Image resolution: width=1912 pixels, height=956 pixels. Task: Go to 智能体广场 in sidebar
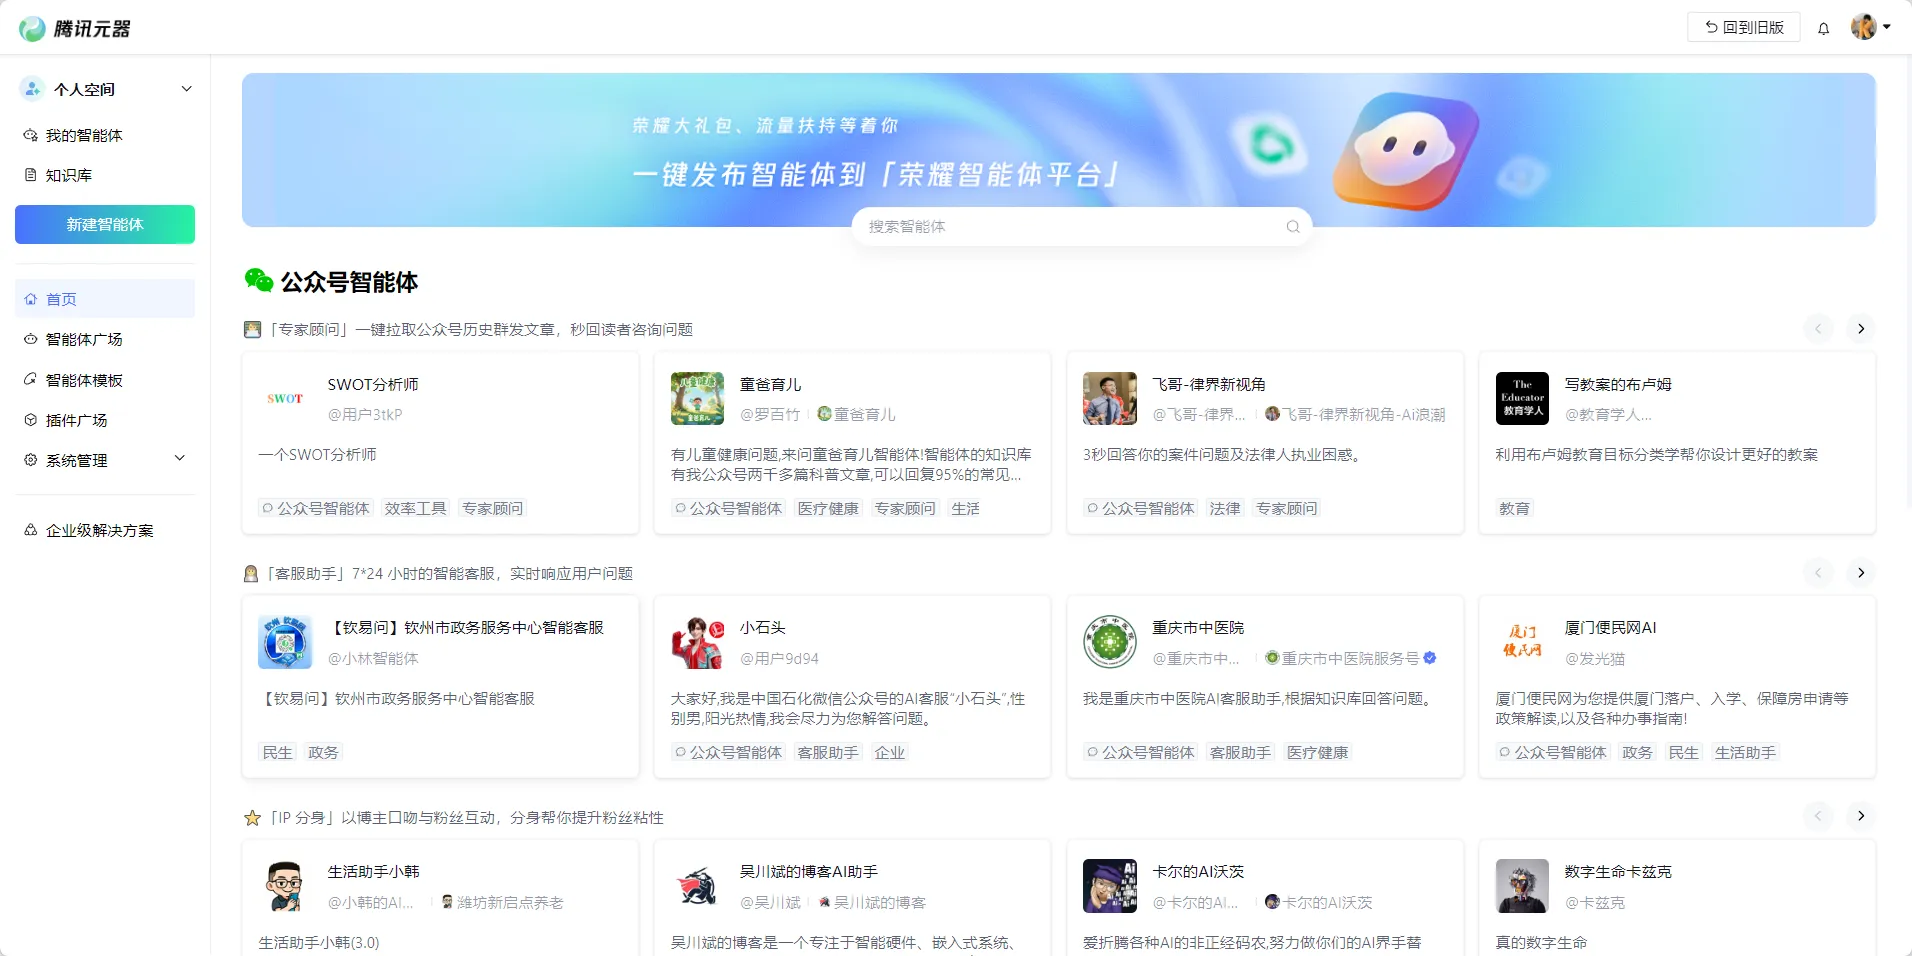[x=84, y=339]
